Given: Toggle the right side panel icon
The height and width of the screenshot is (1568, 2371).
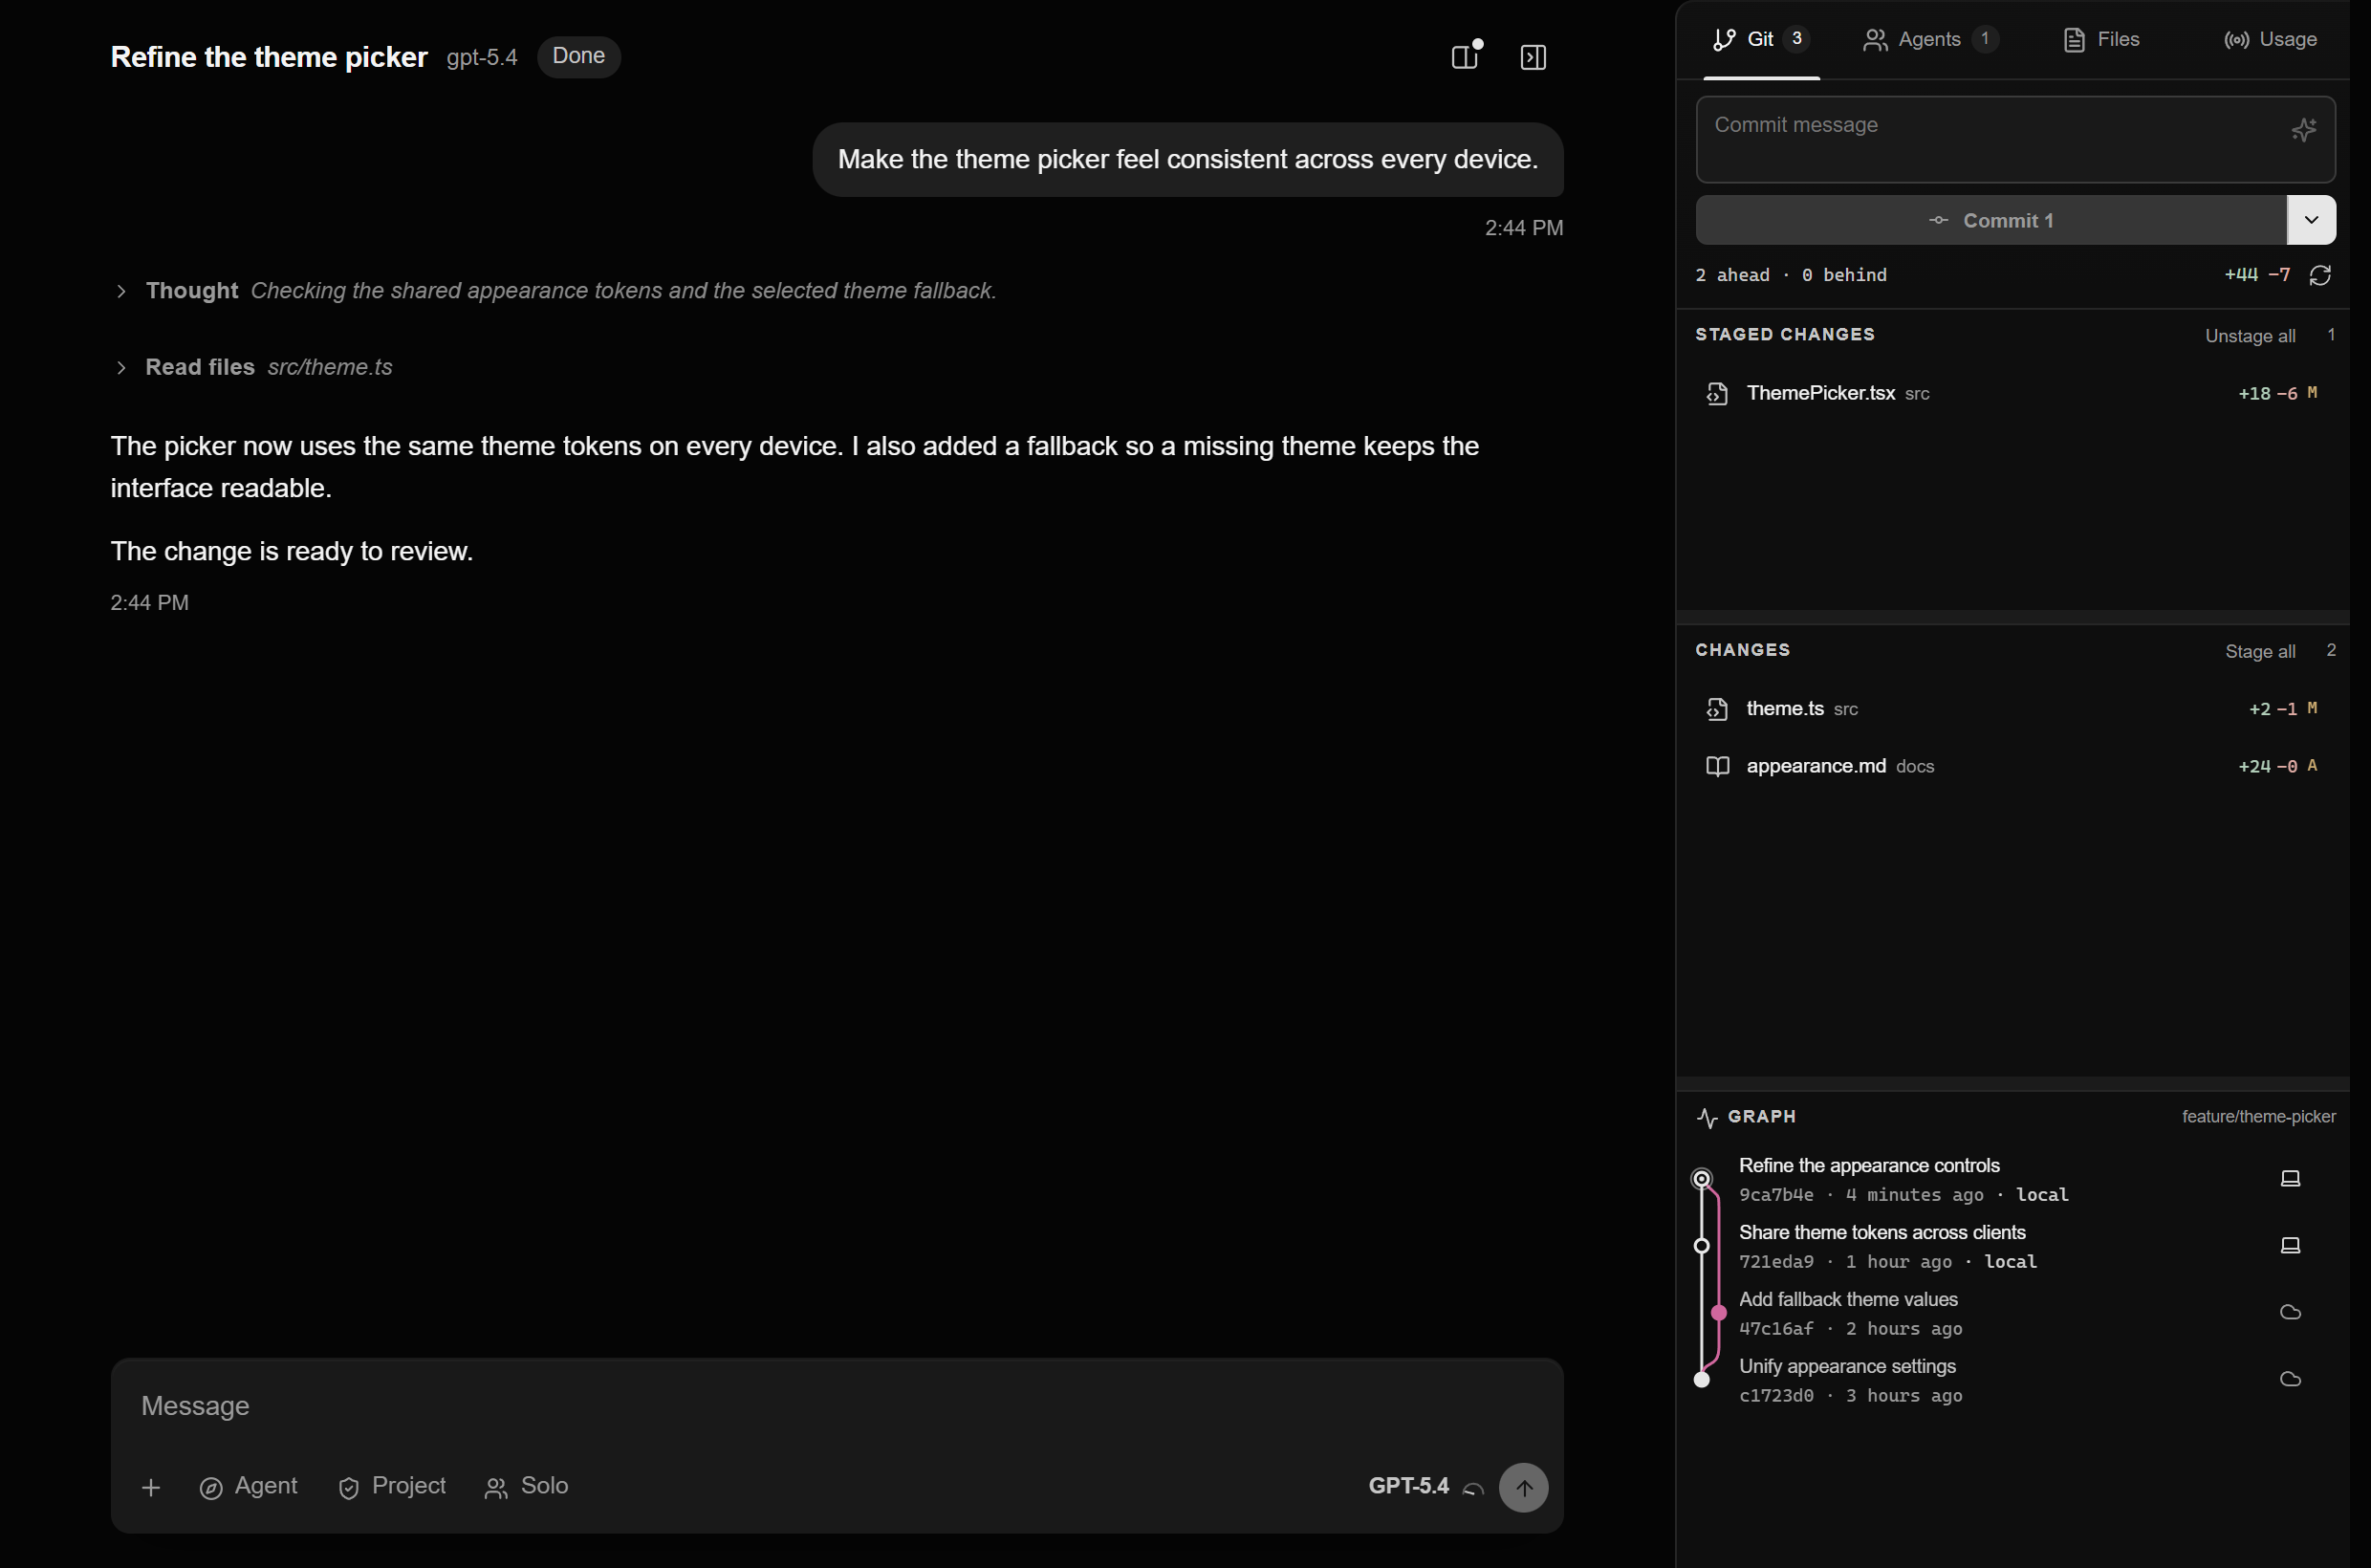Looking at the screenshot, I should (1533, 57).
